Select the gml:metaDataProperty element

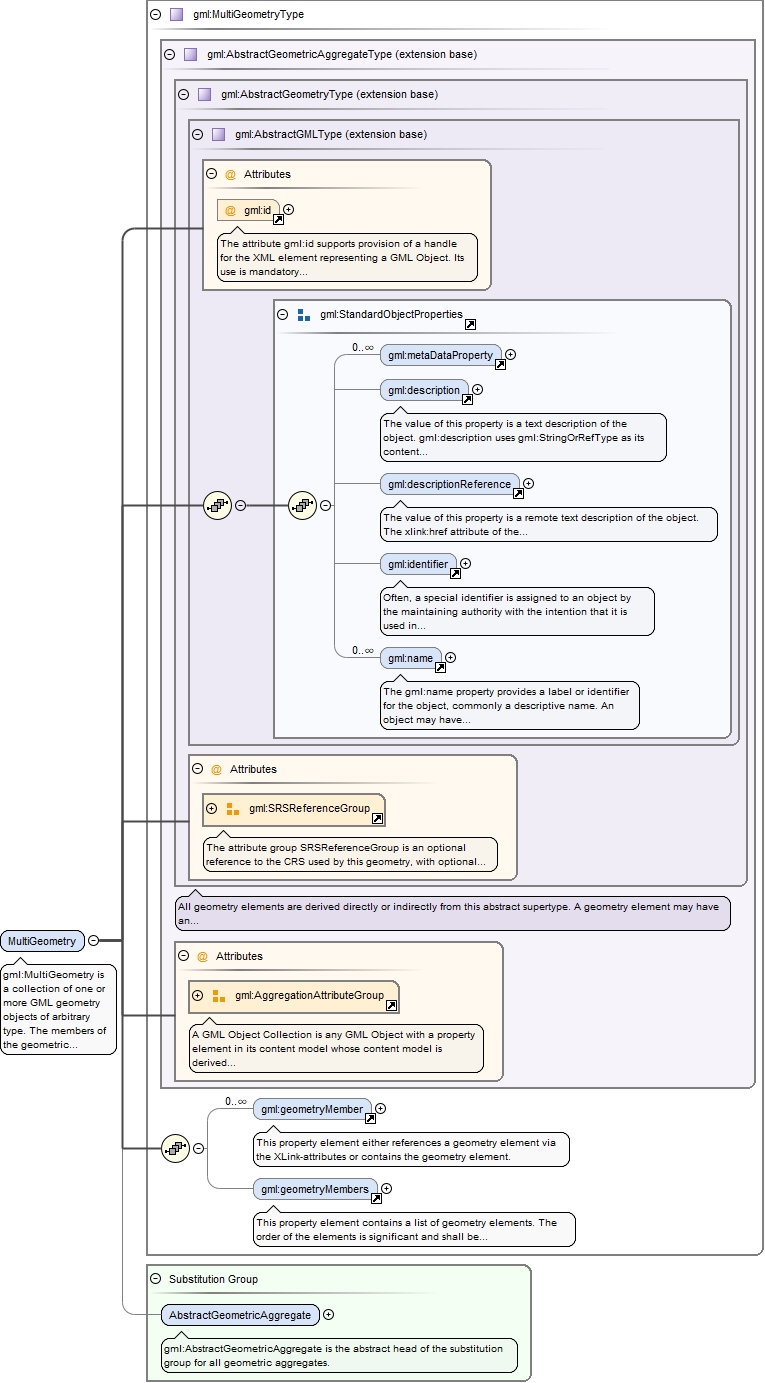(441, 355)
